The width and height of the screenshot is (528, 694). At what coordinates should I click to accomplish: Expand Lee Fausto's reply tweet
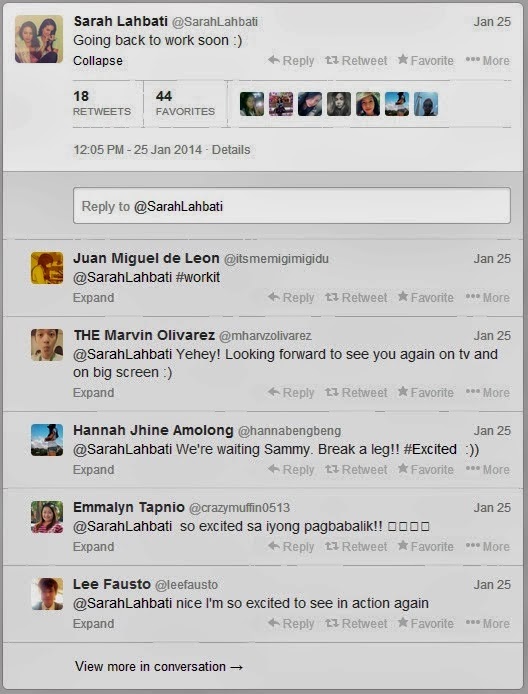pyautogui.click(x=93, y=624)
